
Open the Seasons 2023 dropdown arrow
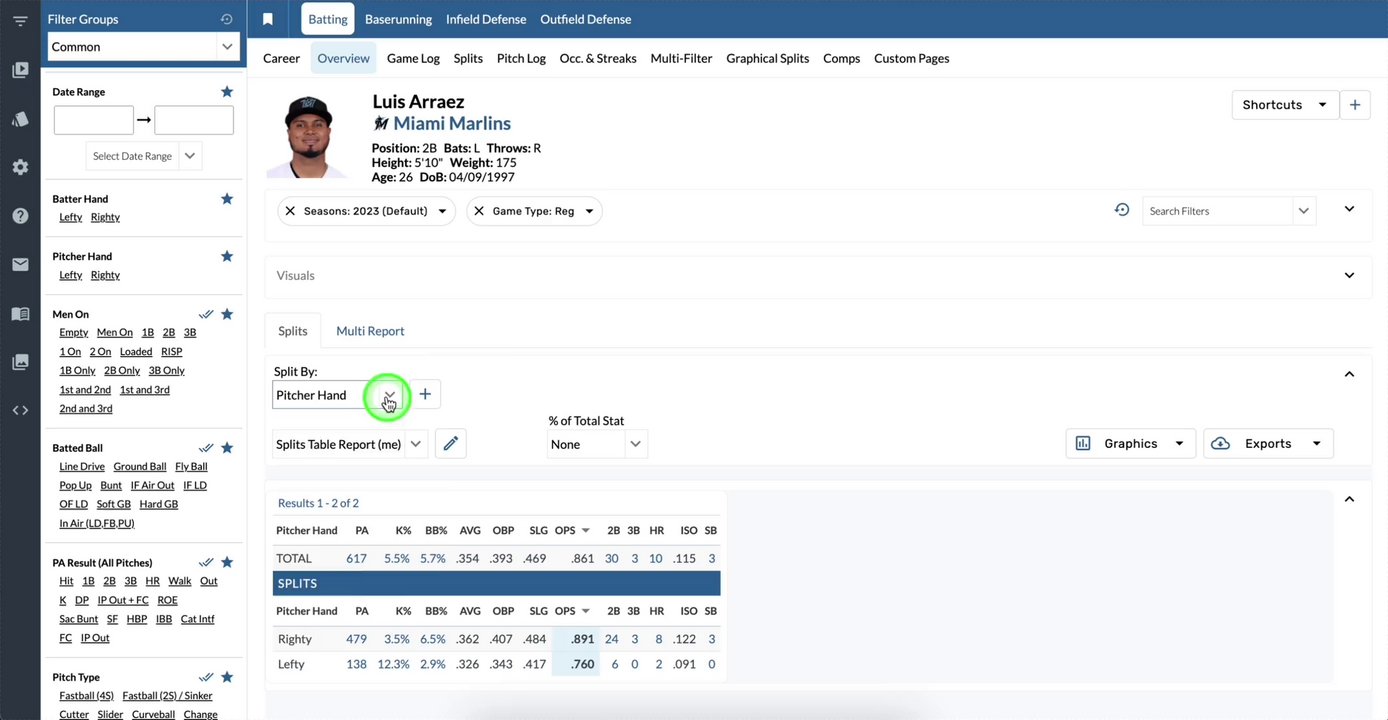[442, 211]
